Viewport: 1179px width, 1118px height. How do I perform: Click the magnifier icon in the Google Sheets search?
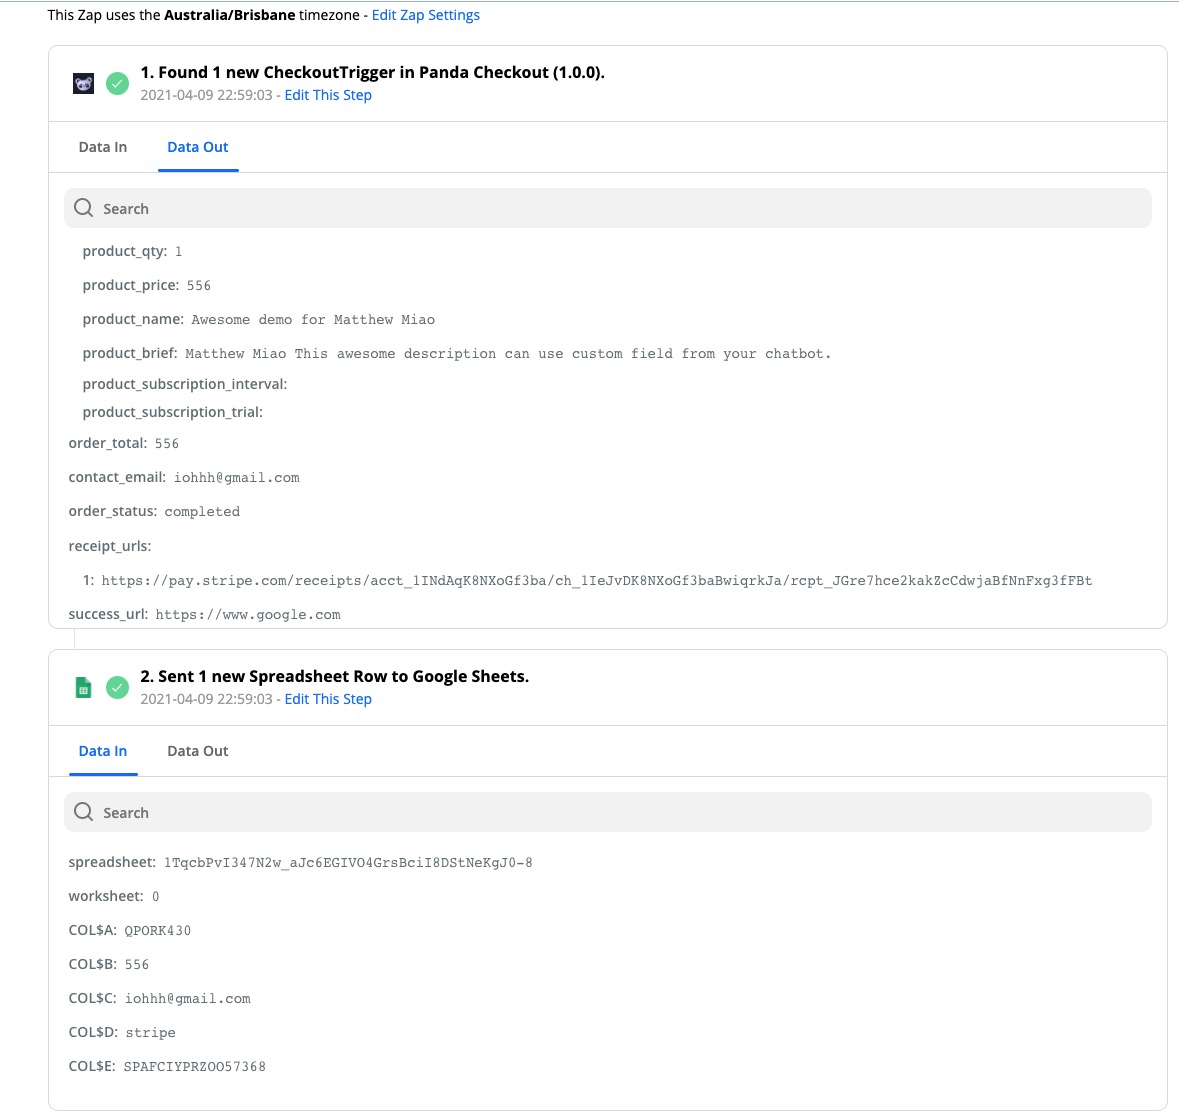pos(84,812)
